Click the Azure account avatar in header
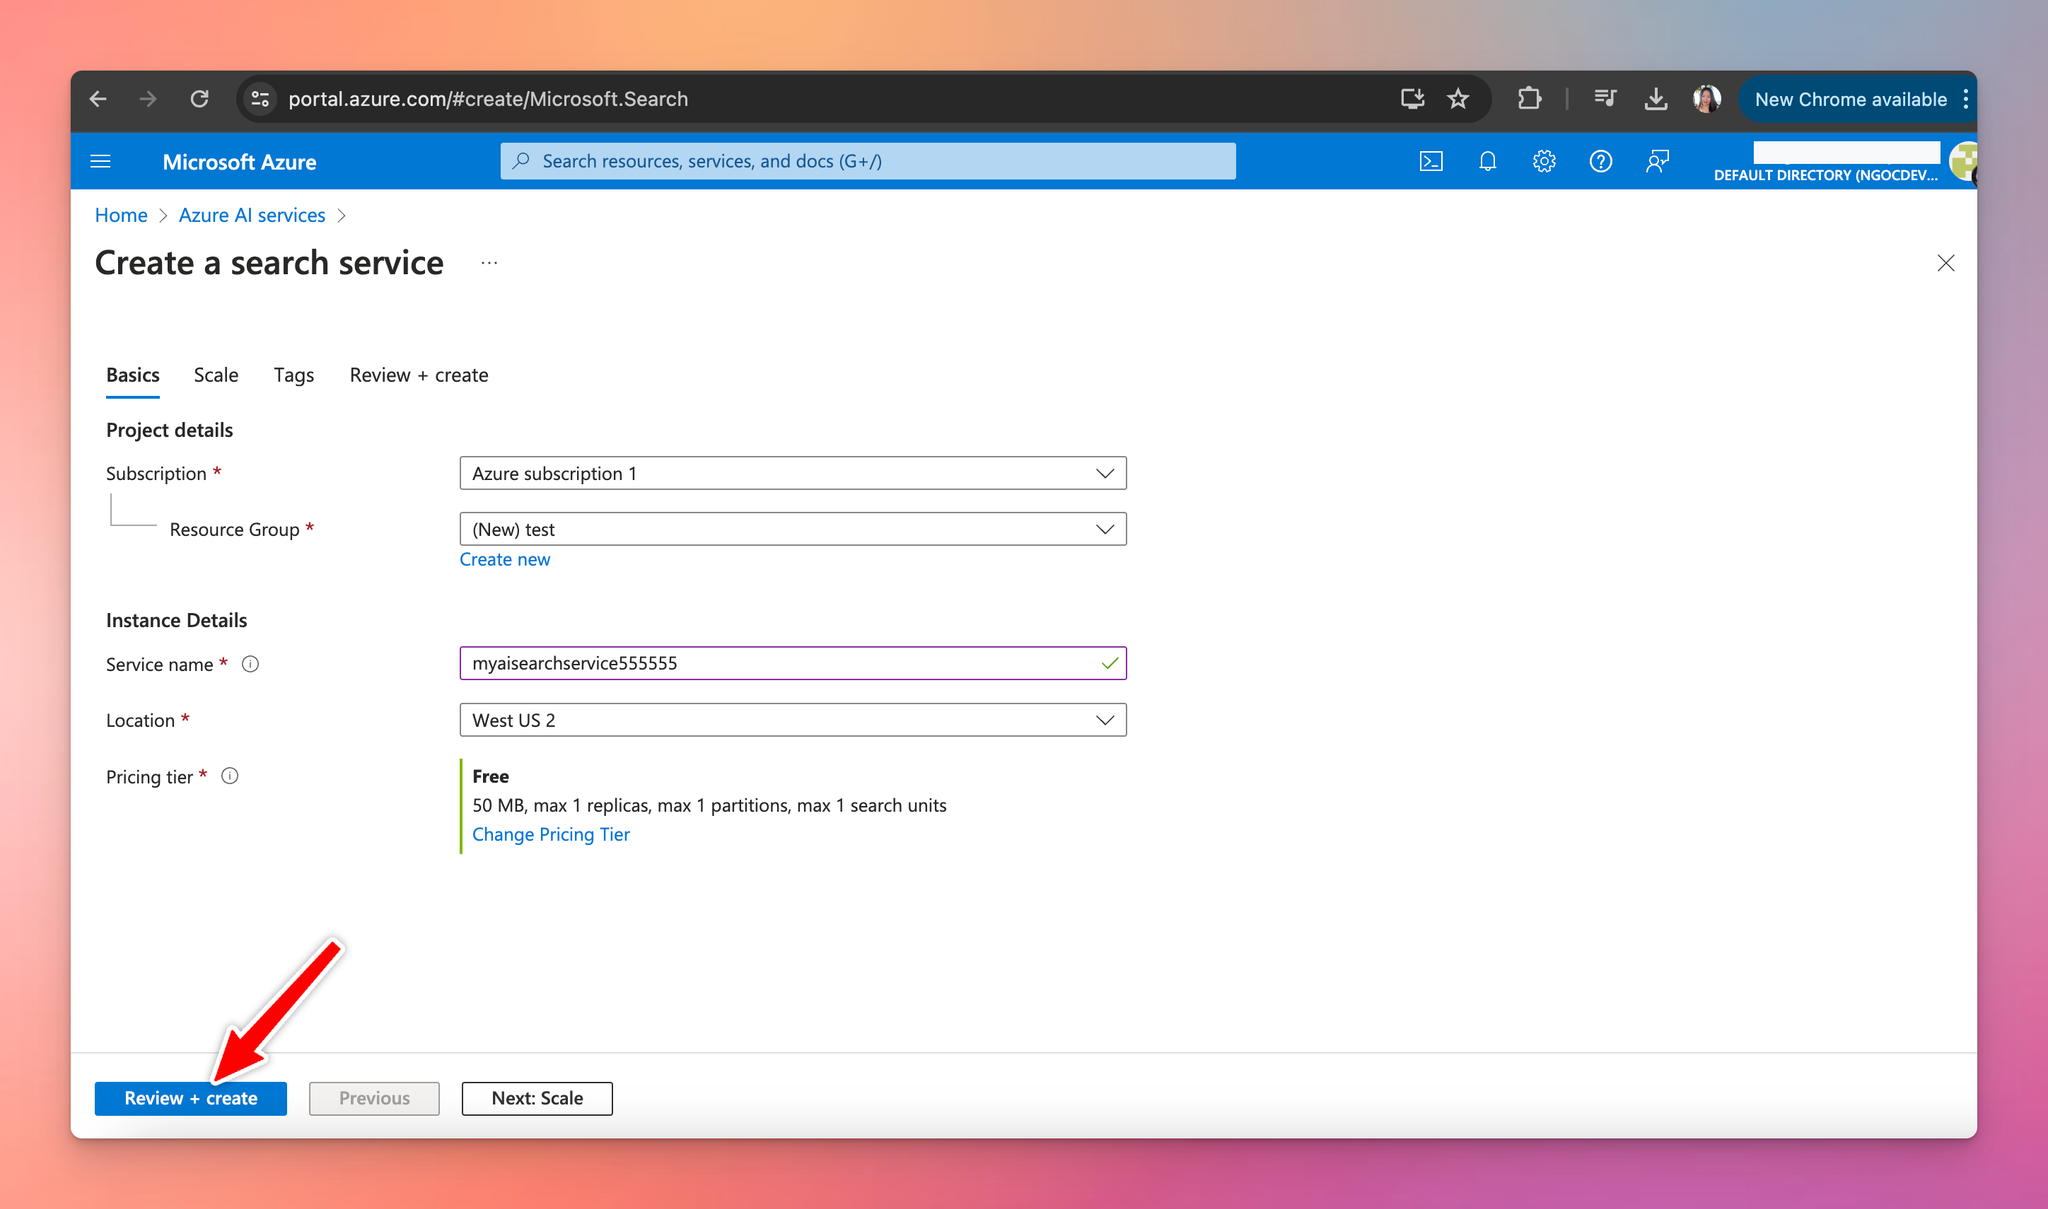Viewport: 2048px width, 1209px height. tap(1963, 161)
